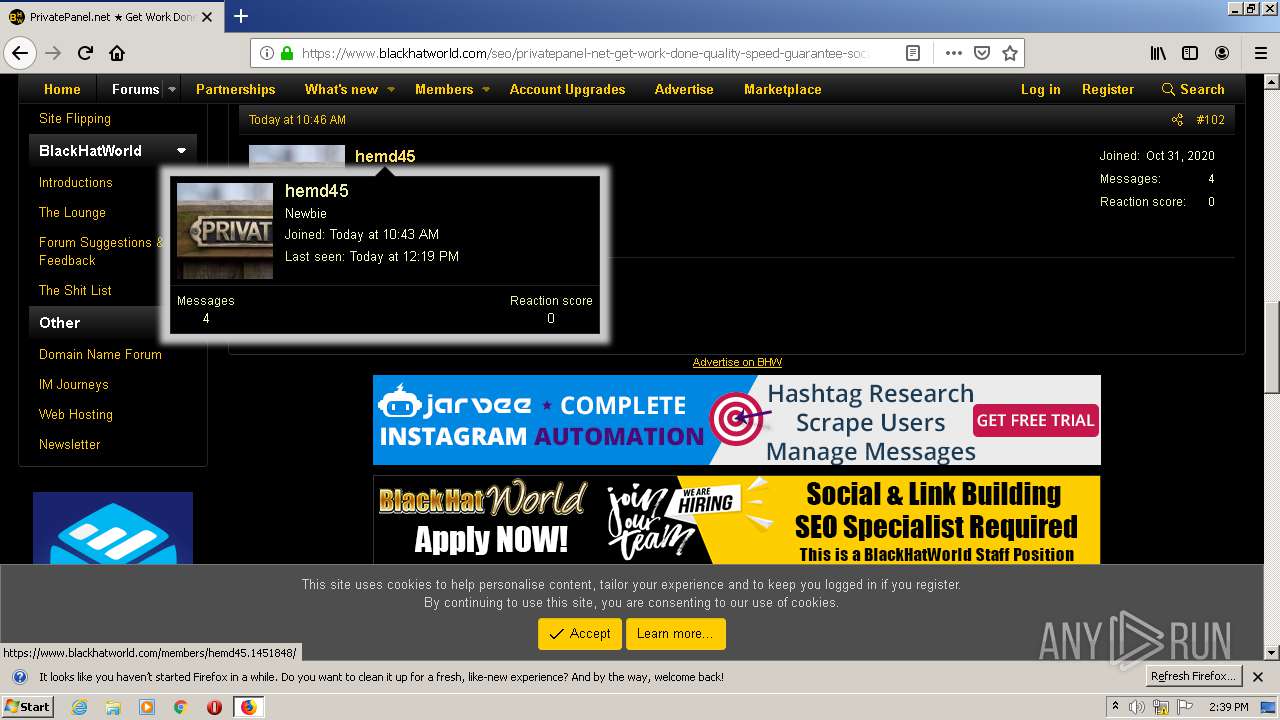
Task: Click the Jarvee GET FREE TRIAL banner button
Action: pyautogui.click(x=1035, y=420)
